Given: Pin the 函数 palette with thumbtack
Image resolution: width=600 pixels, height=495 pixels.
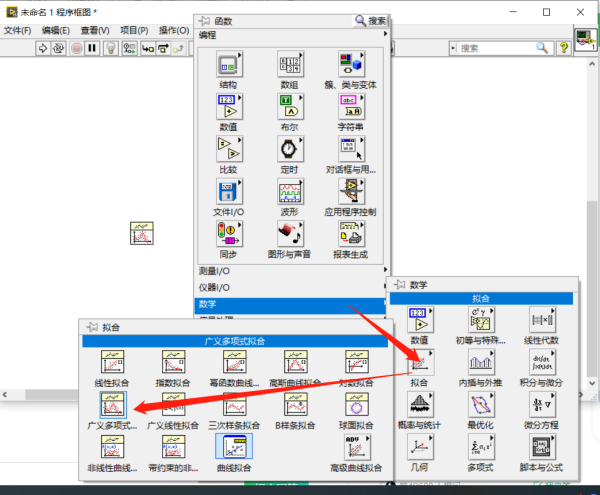Looking at the screenshot, I should (x=203, y=20).
